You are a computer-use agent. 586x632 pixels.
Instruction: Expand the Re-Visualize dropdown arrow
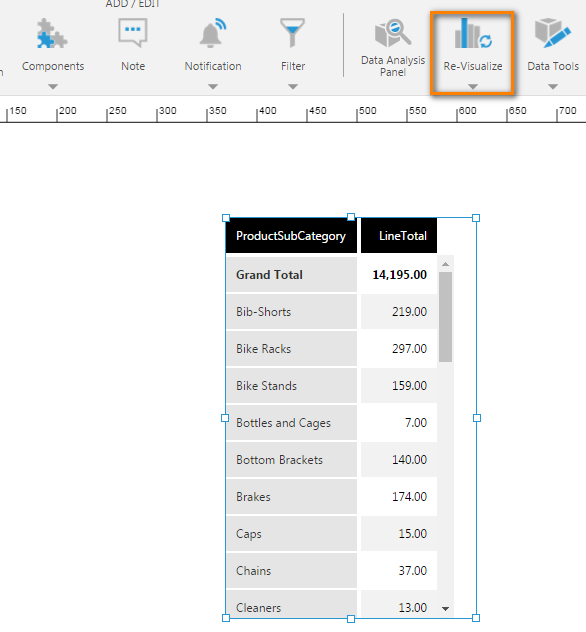tap(473, 86)
